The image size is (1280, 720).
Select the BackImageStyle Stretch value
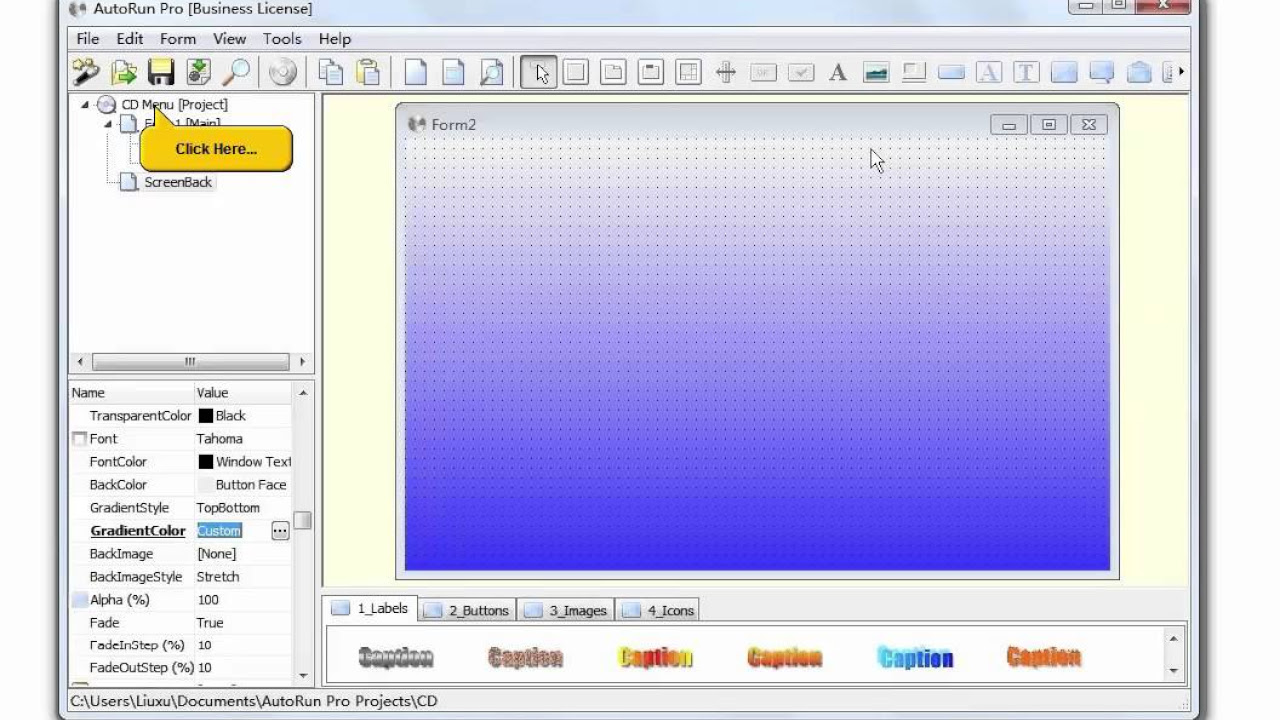[218, 577]
